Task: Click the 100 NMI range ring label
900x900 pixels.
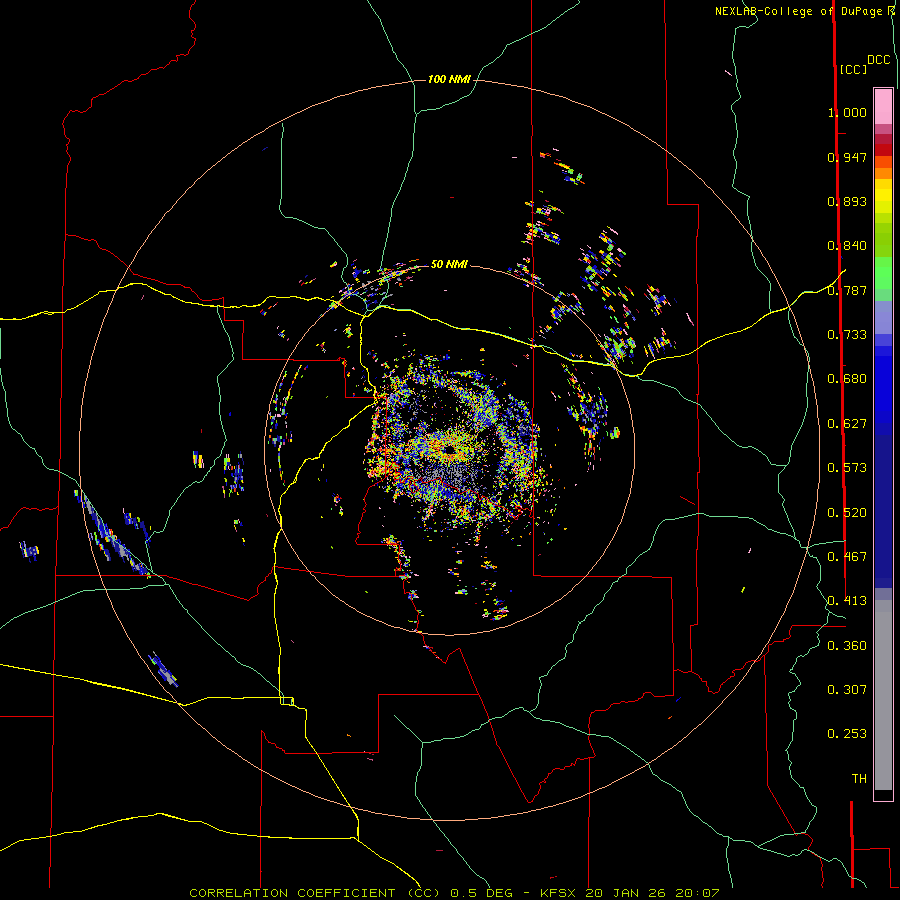Action: tap(449, 79)
